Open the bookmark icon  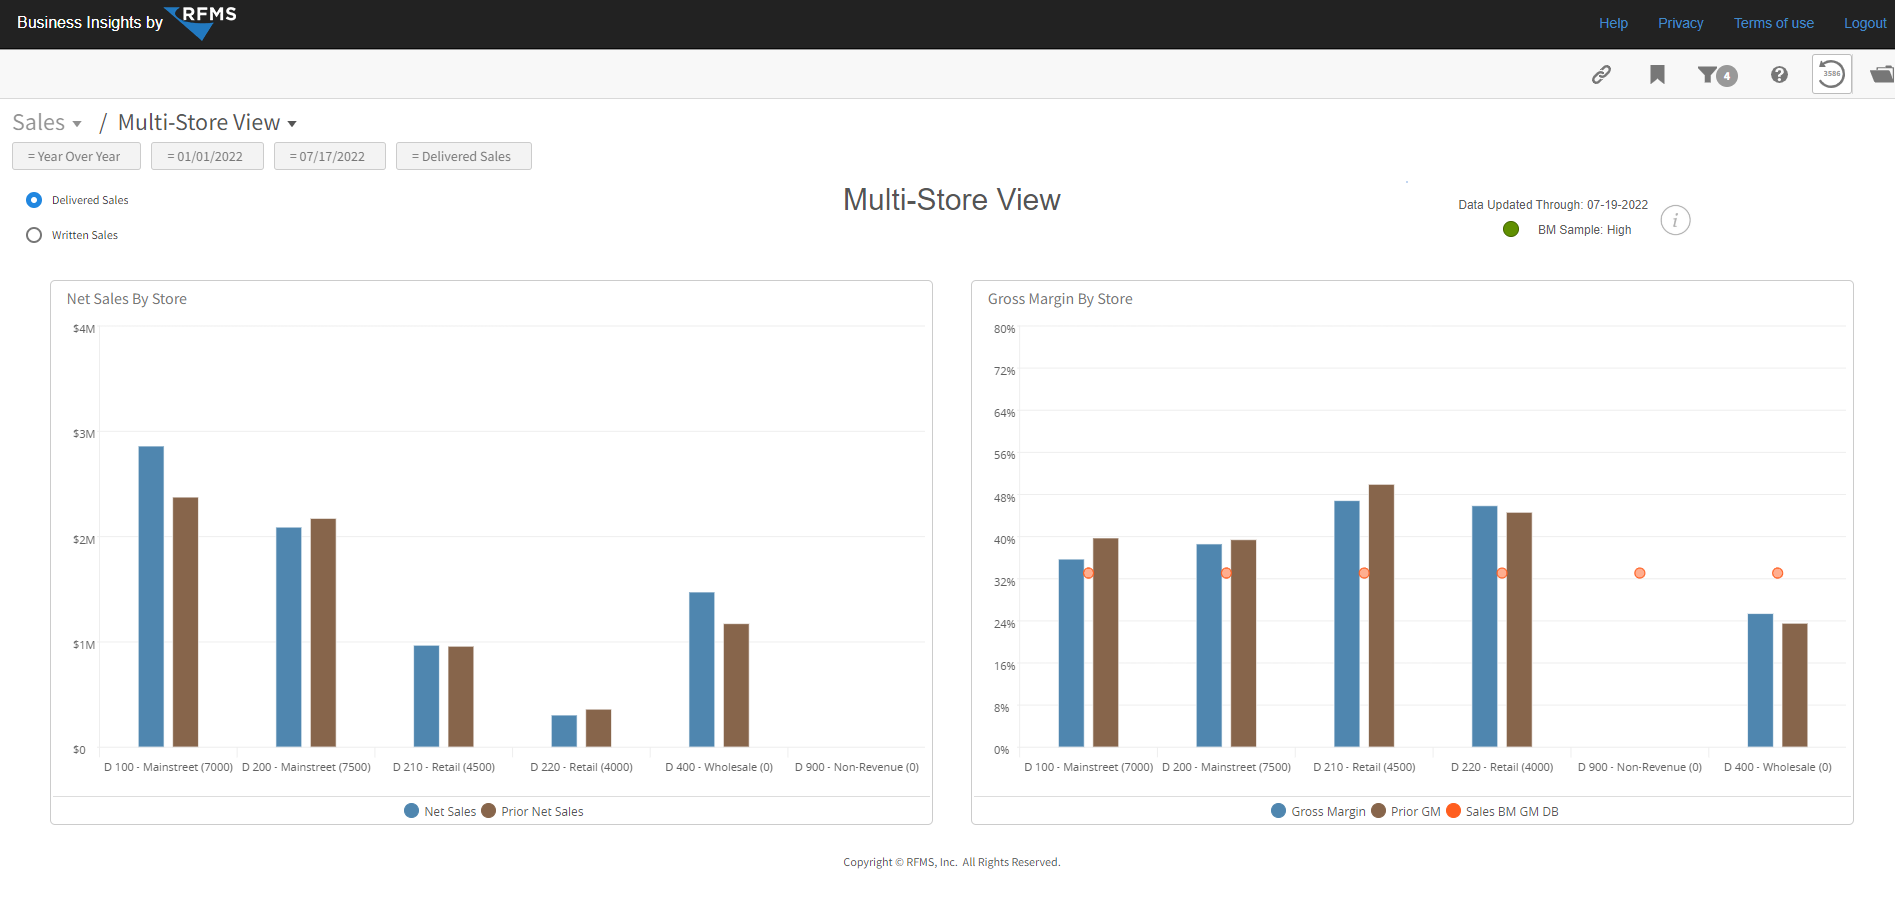[x=1657, y=74]
